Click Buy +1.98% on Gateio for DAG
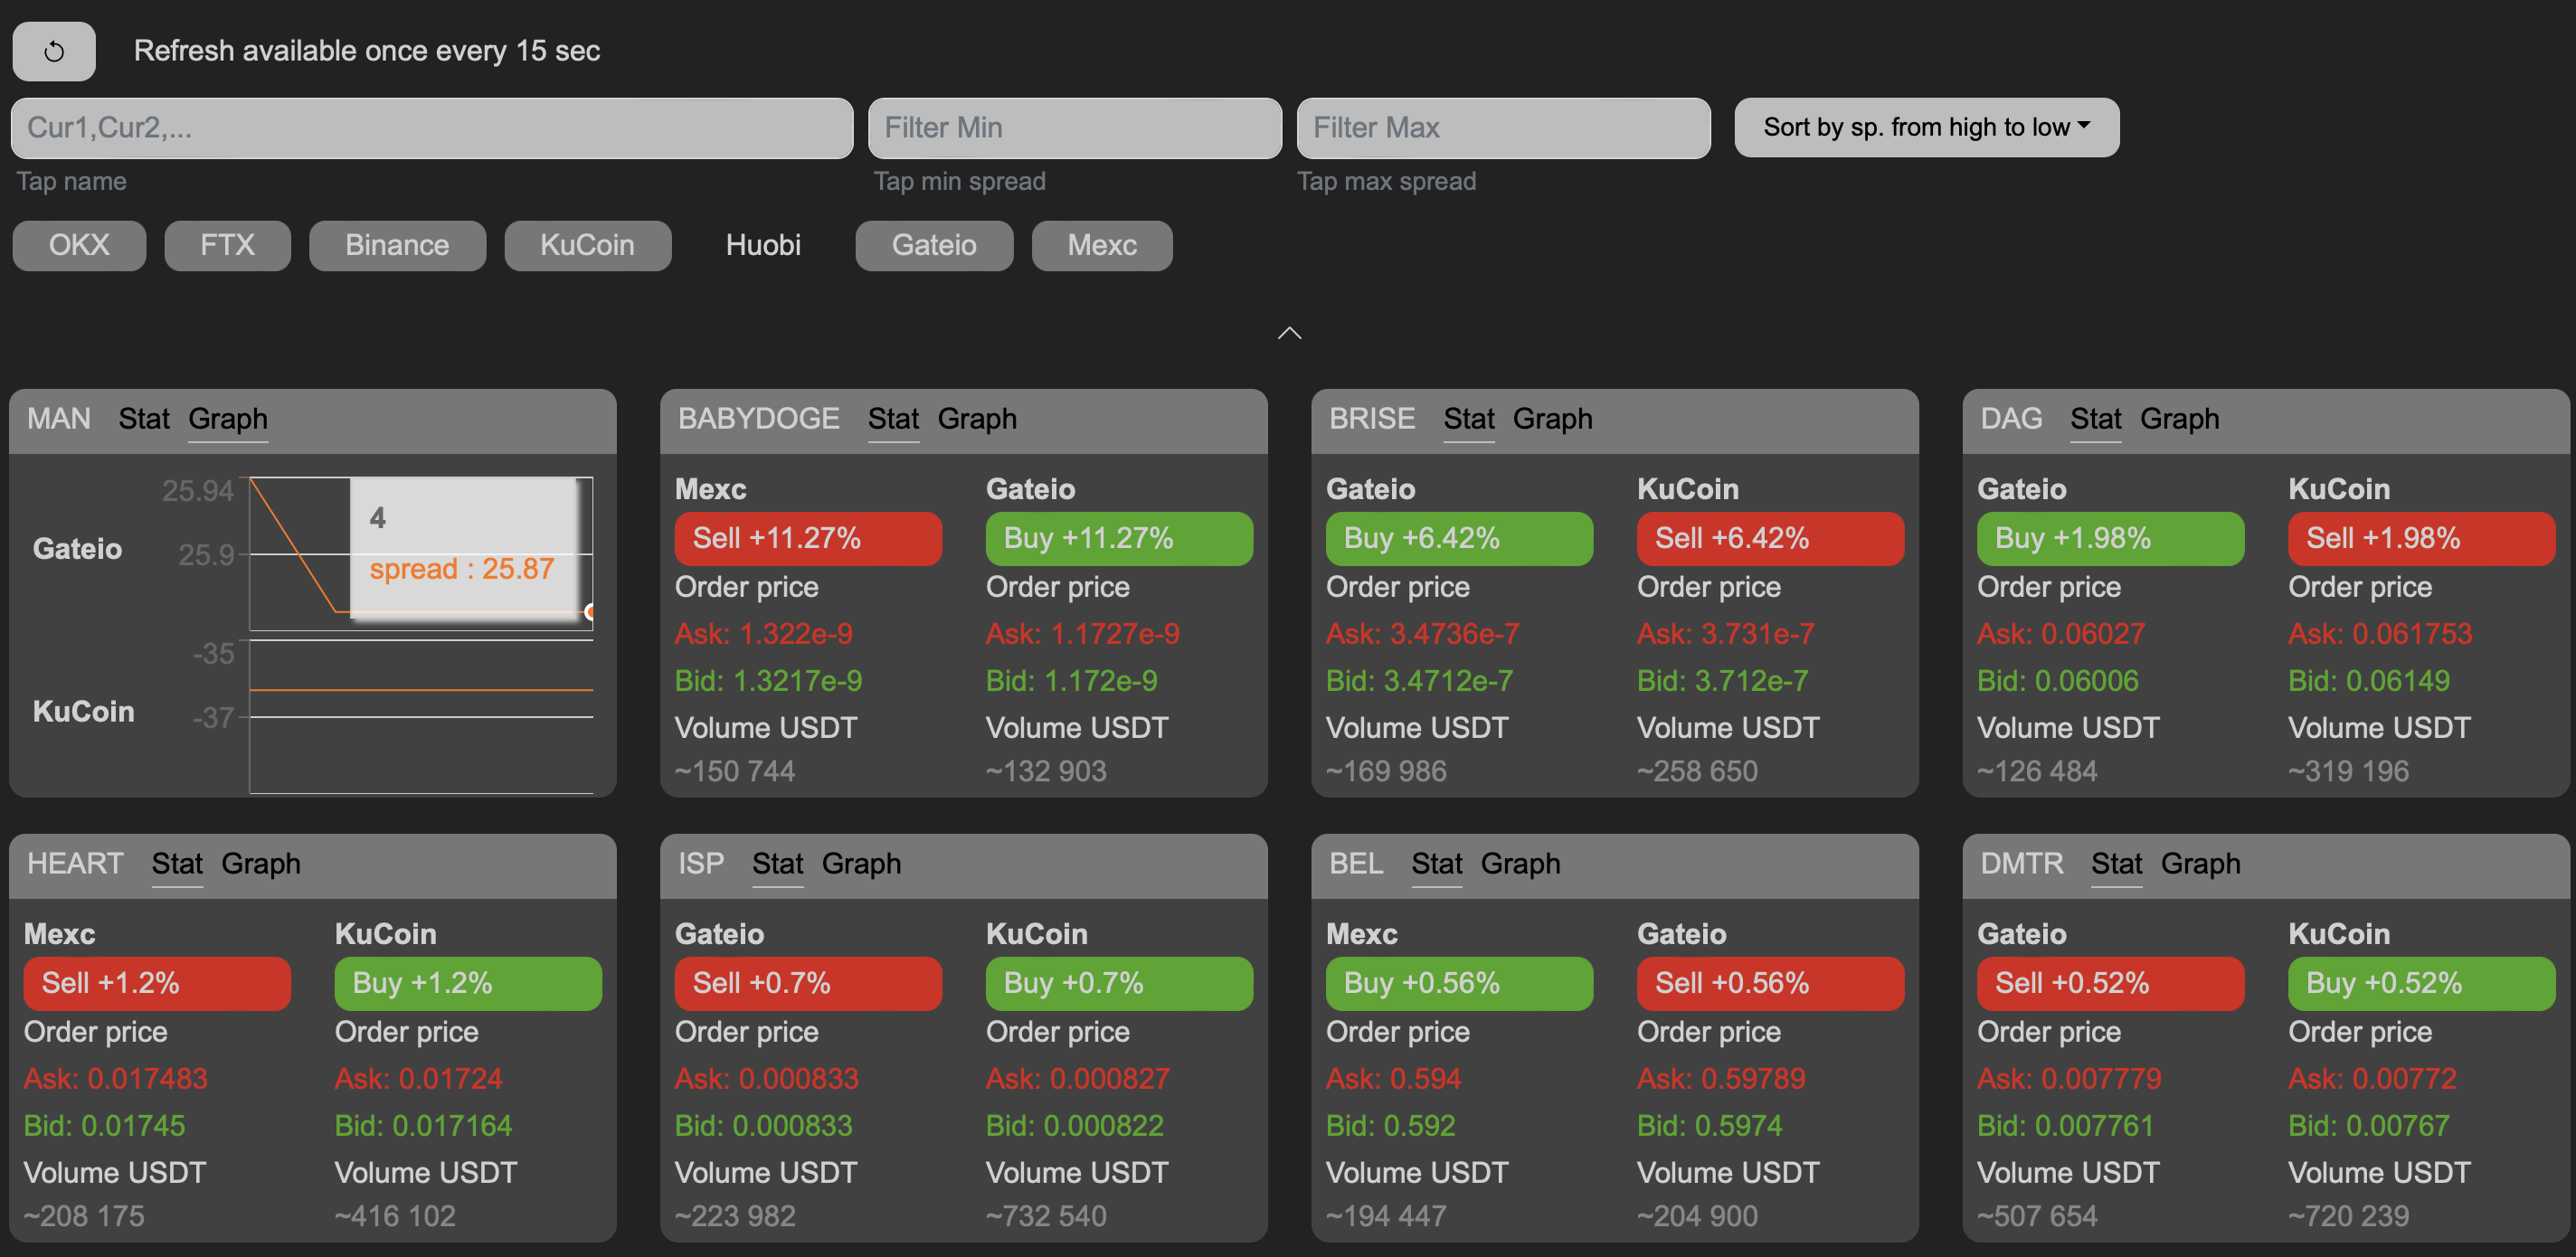Viewport: 2576px width, 1257px height. (x=2110, y=538)
